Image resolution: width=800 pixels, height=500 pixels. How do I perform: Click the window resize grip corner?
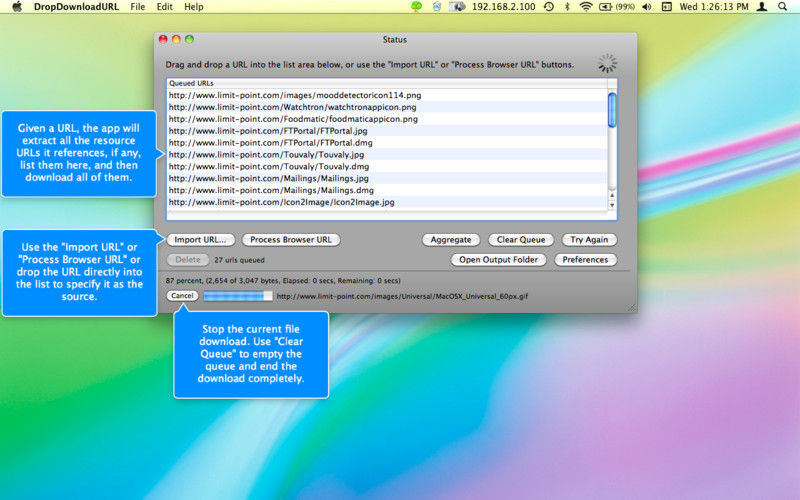pos(632,307)
